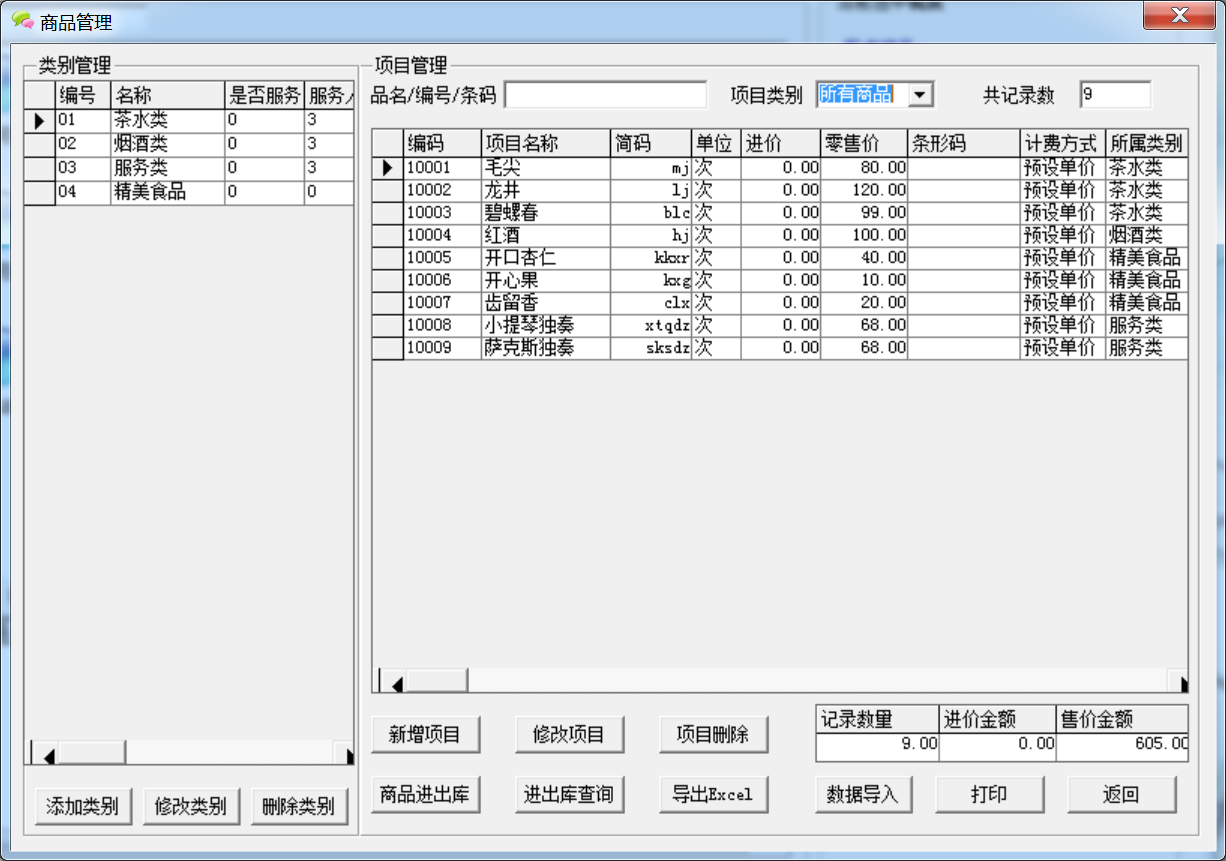The width and height of the screenshot is (1226, 861).
Task: Click the 项目删除 button
Action: 714,735
